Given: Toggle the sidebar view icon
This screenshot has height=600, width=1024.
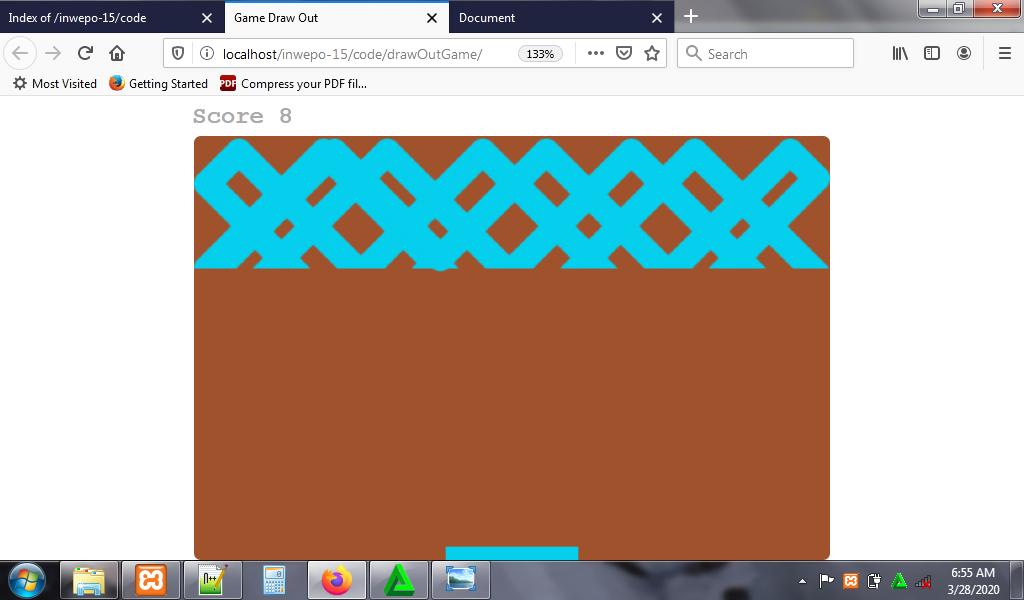Looking at the screenshot, I should [932, 54].
